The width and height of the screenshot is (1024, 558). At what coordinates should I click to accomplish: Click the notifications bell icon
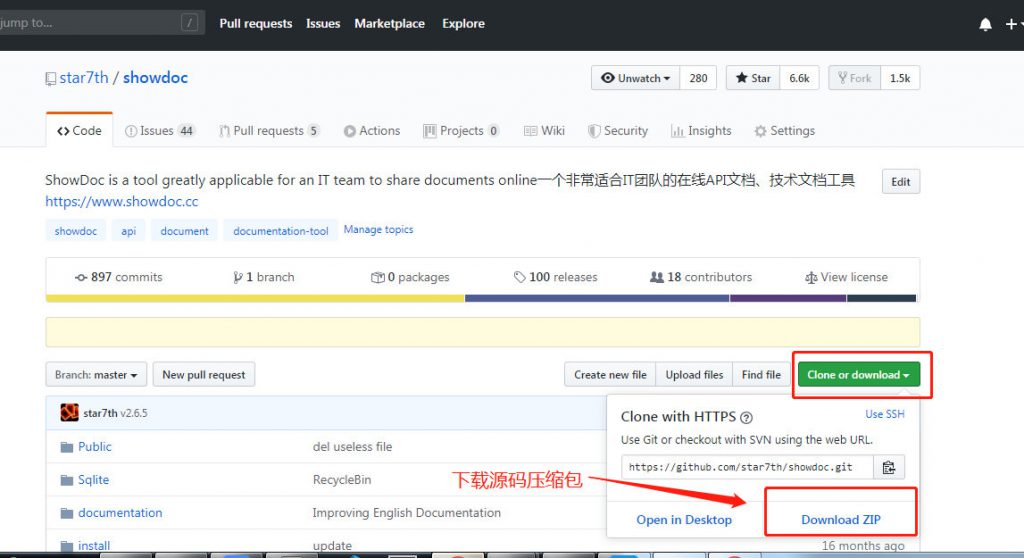pos(985,24)
